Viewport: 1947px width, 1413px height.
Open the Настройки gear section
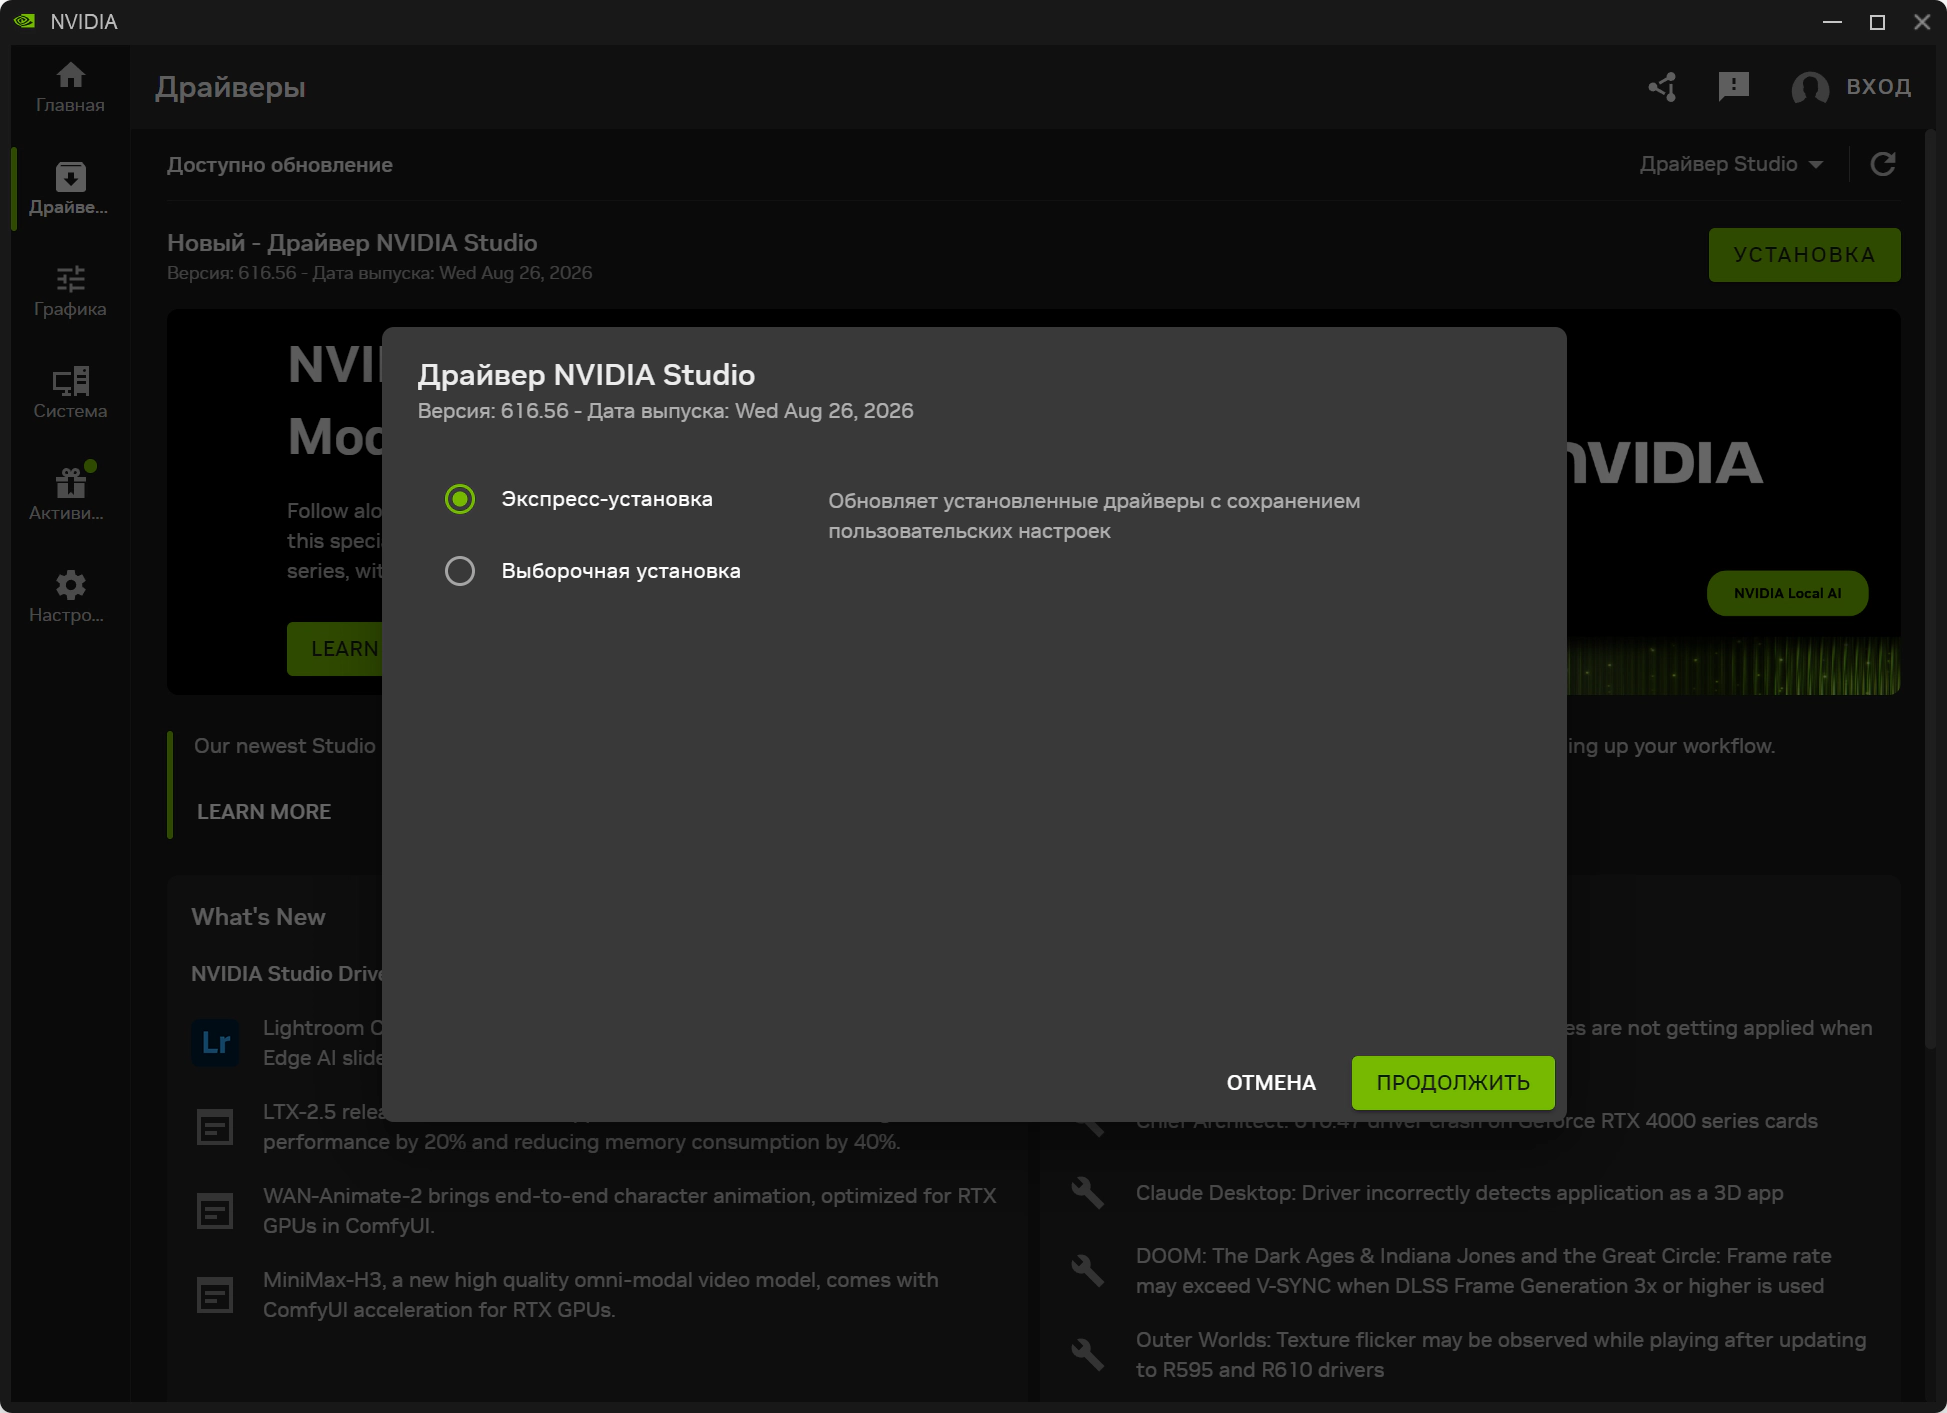point(70,597)
